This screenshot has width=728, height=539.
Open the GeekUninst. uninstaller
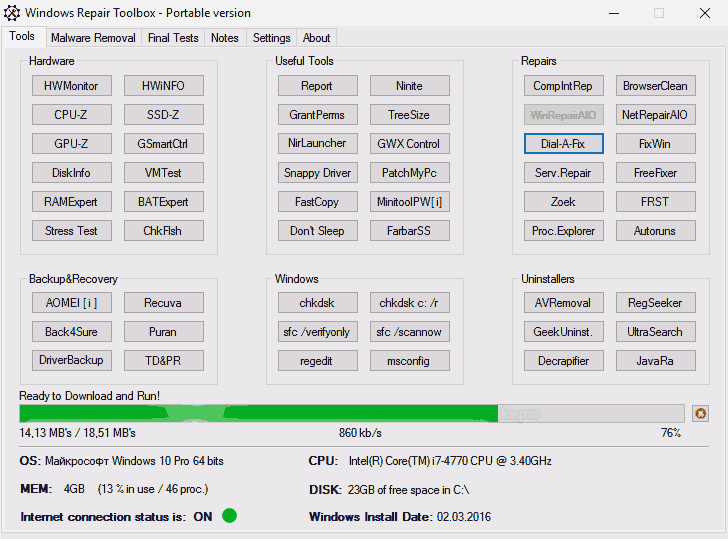[563, 332]
